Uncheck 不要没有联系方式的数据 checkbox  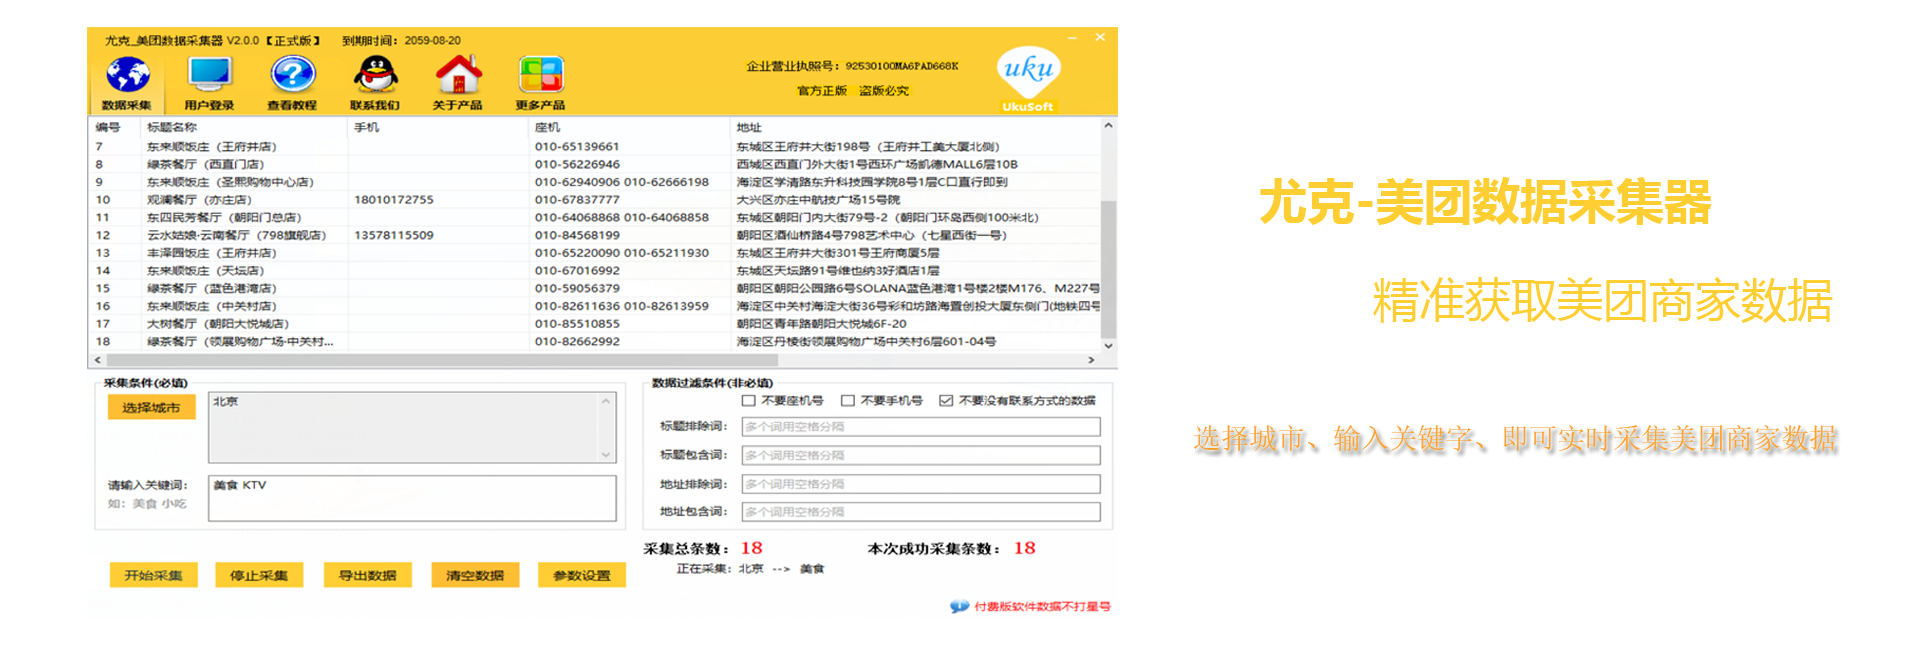[x=946, y=400]
